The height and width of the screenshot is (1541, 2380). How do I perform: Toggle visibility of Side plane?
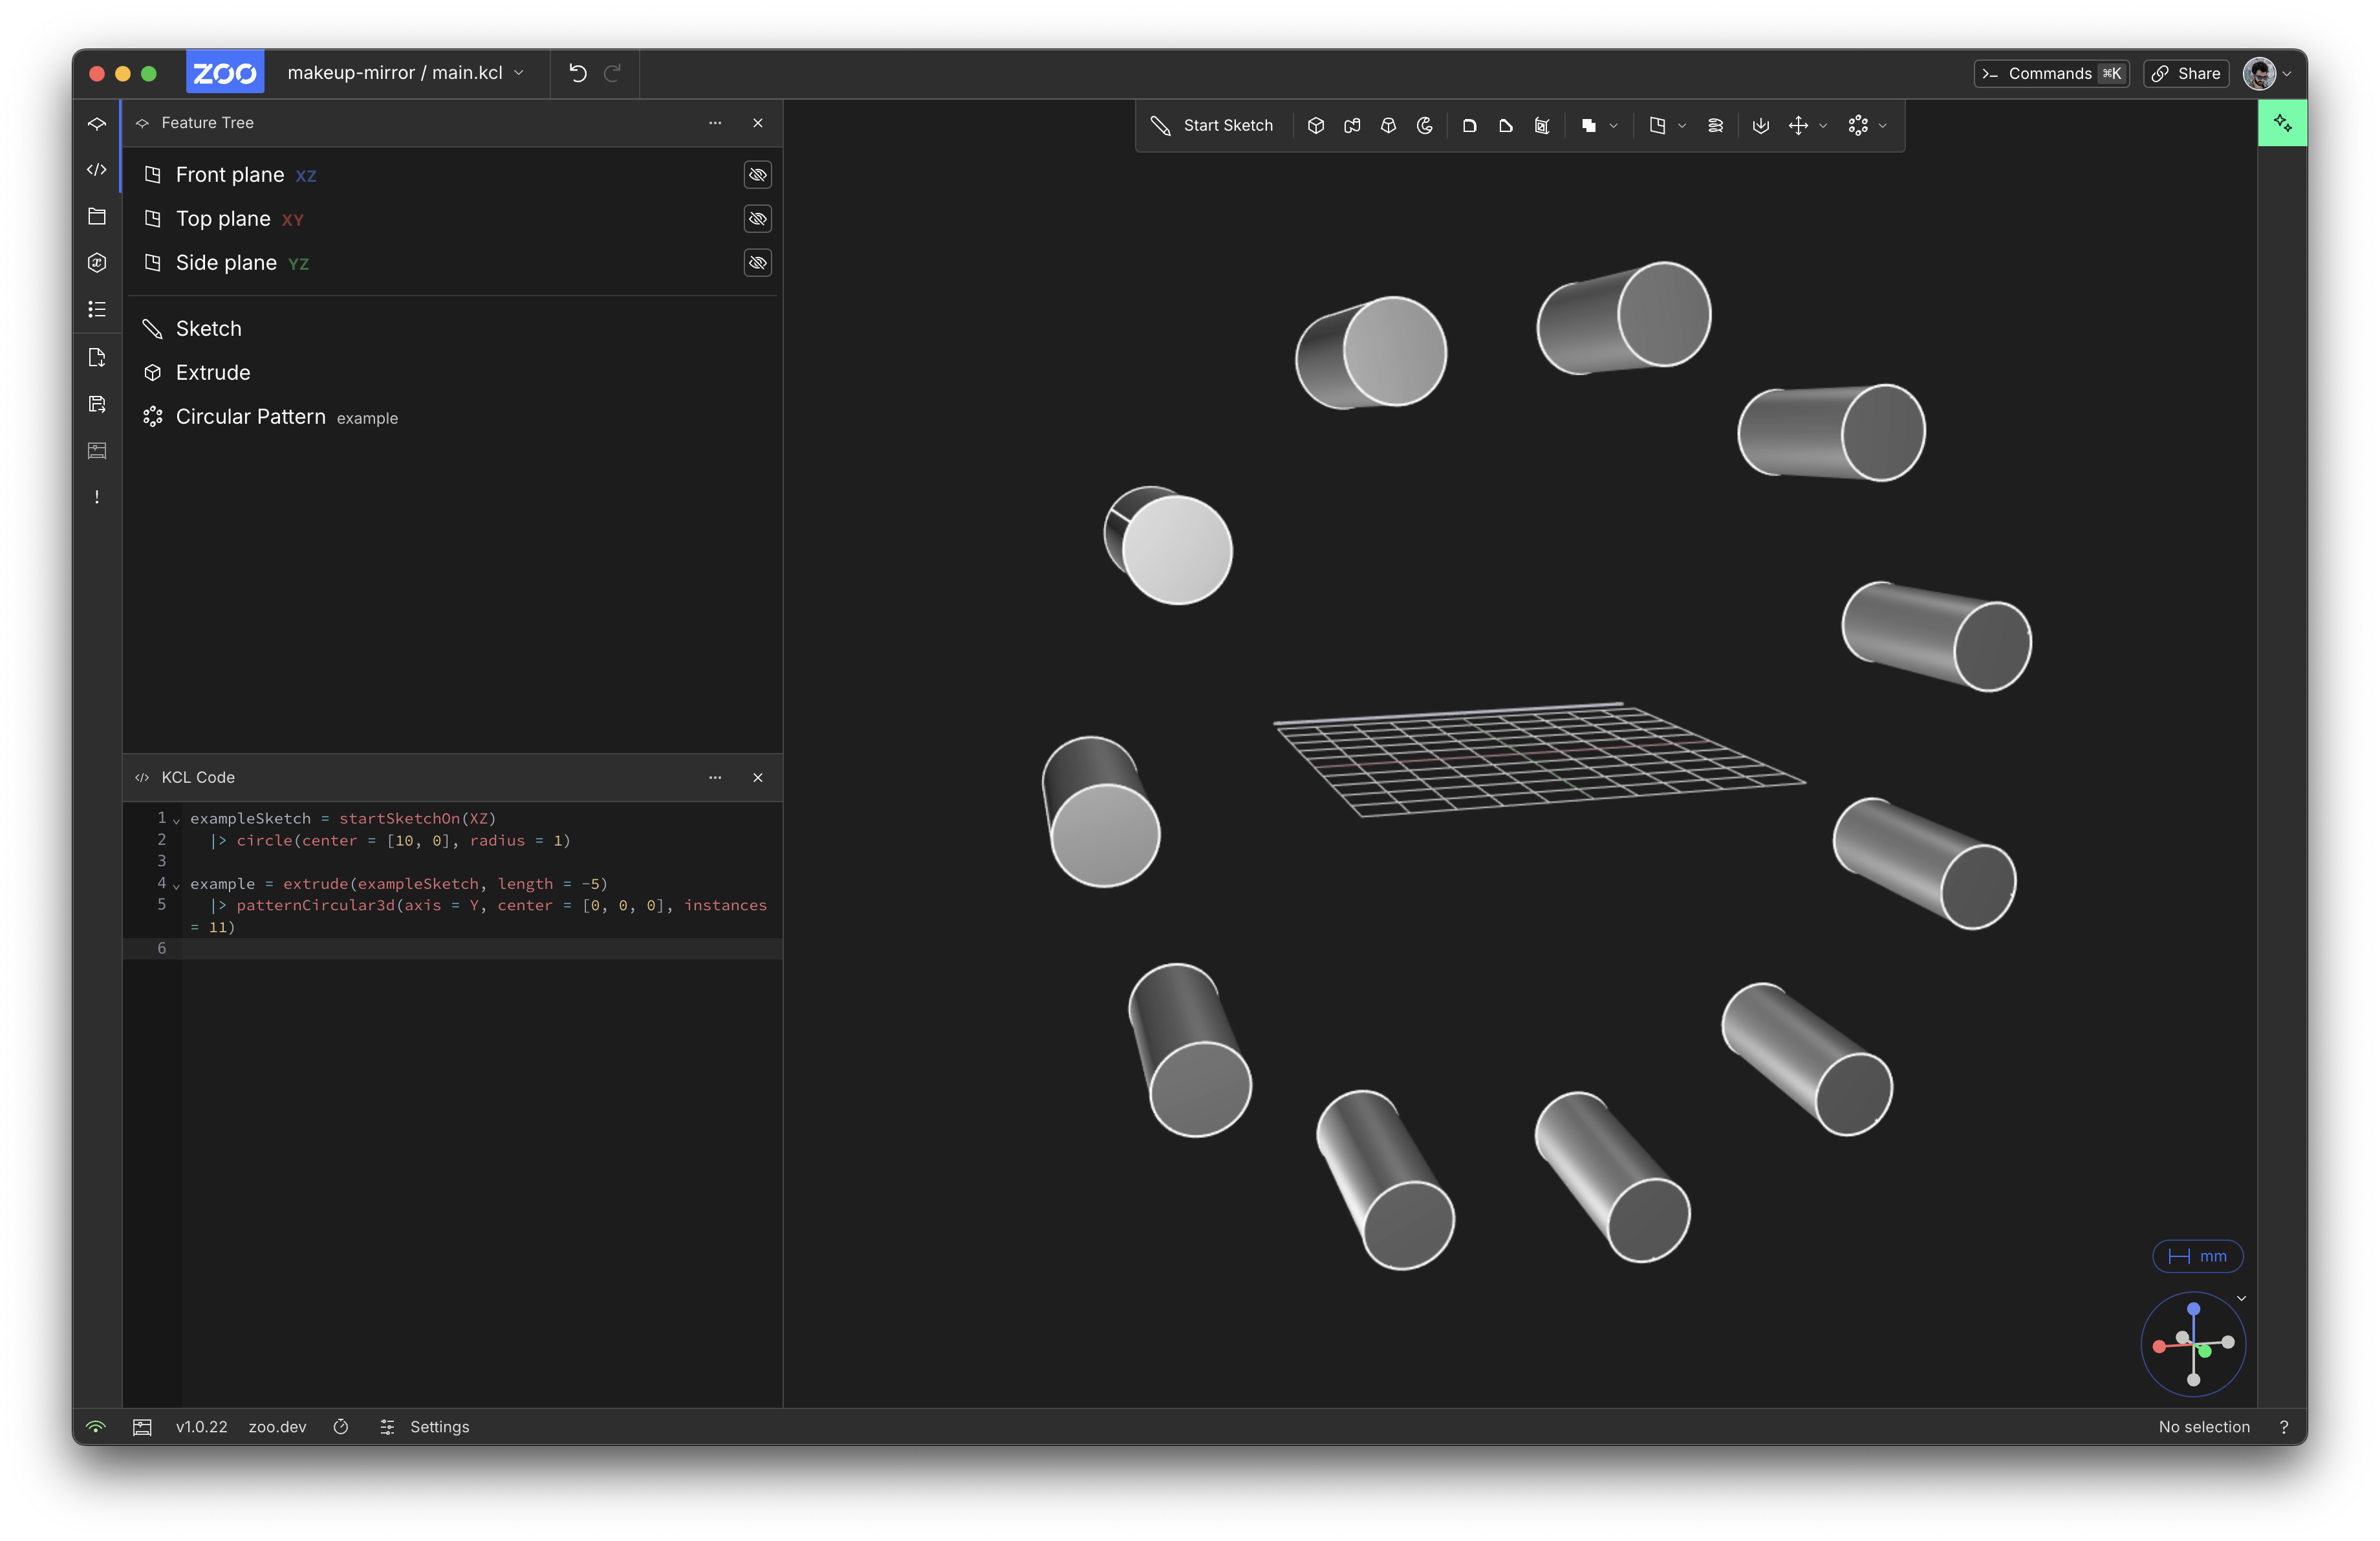pos(757,263)
